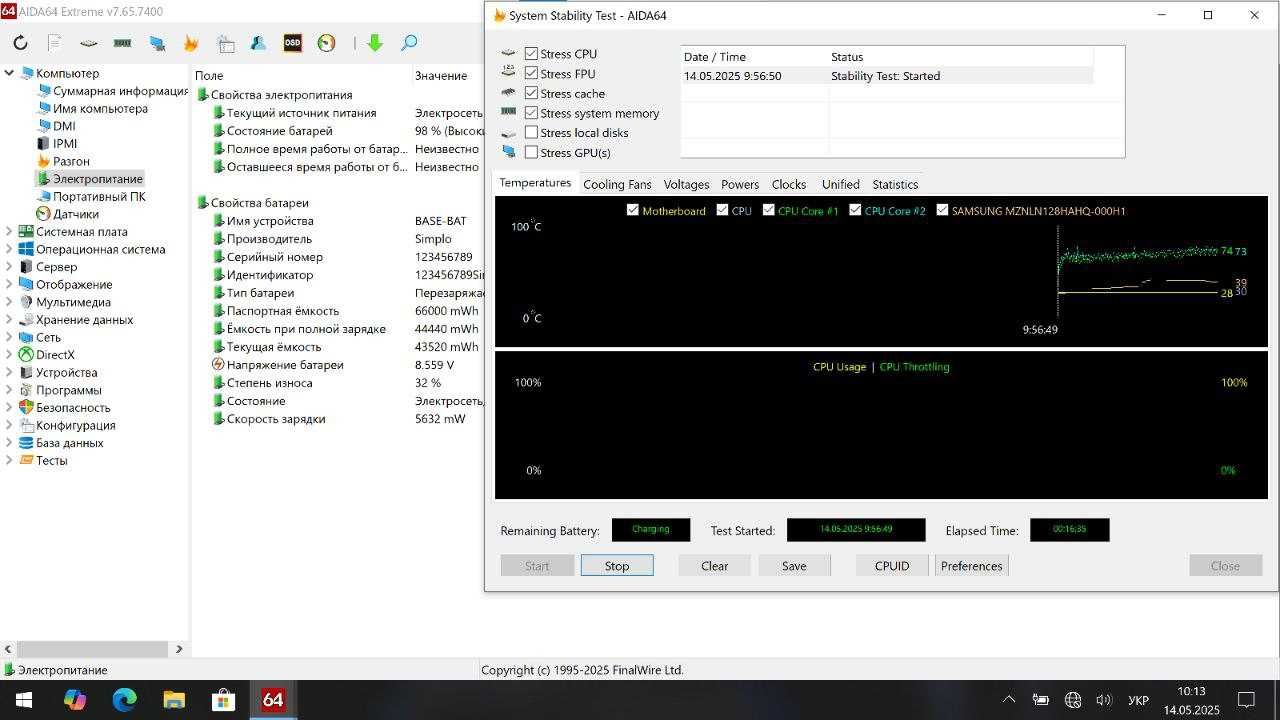Click the Clear button

[714, 565]
